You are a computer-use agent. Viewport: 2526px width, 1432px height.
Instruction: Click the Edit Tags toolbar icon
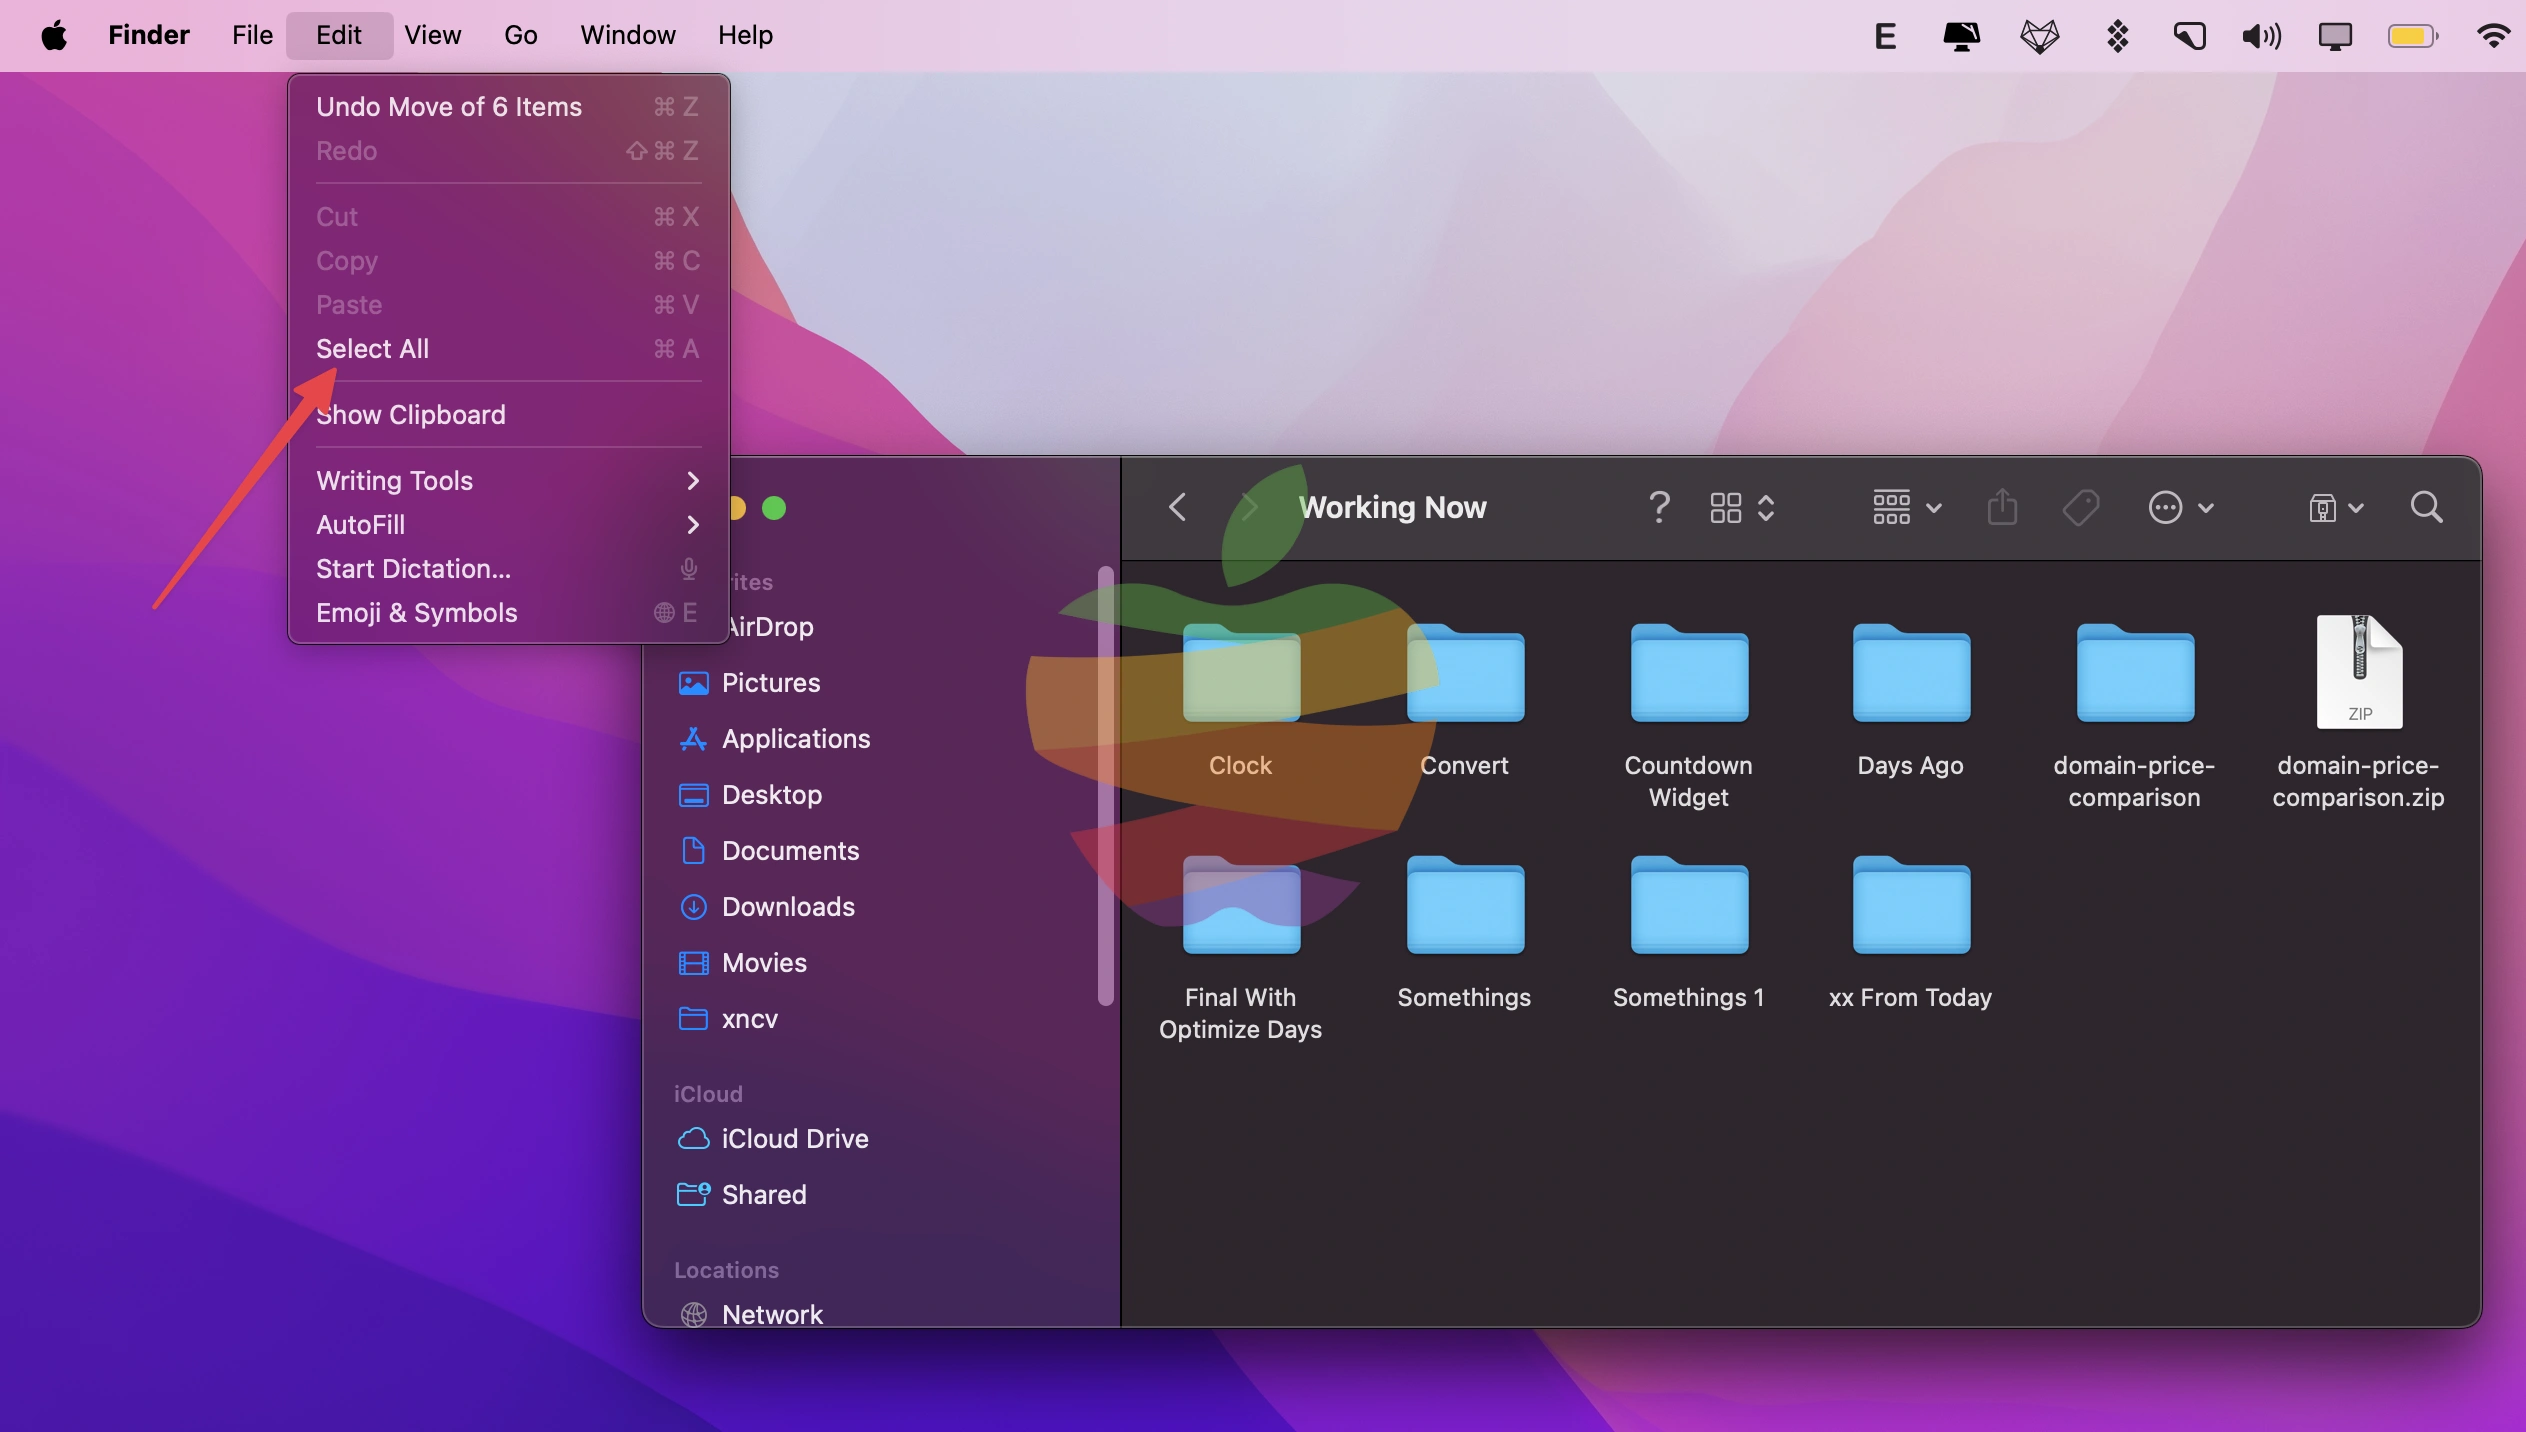[2081, 507]
